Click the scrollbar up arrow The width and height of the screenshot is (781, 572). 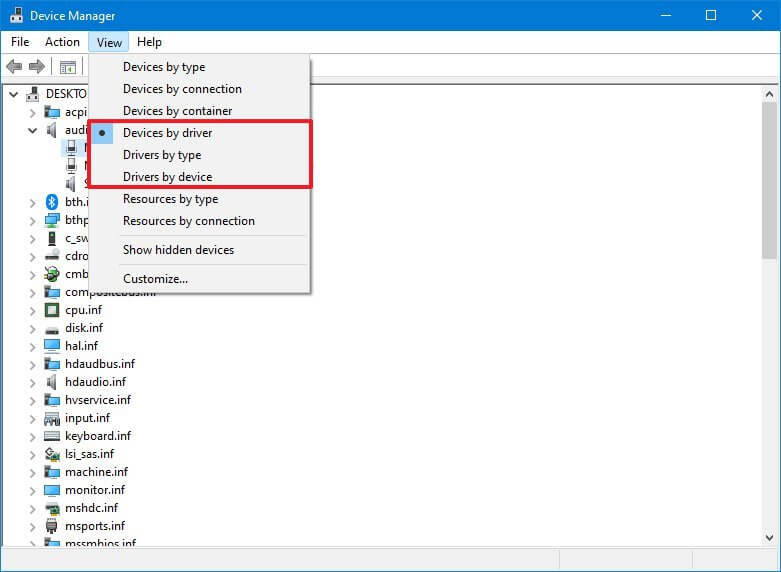coord(769,94)
